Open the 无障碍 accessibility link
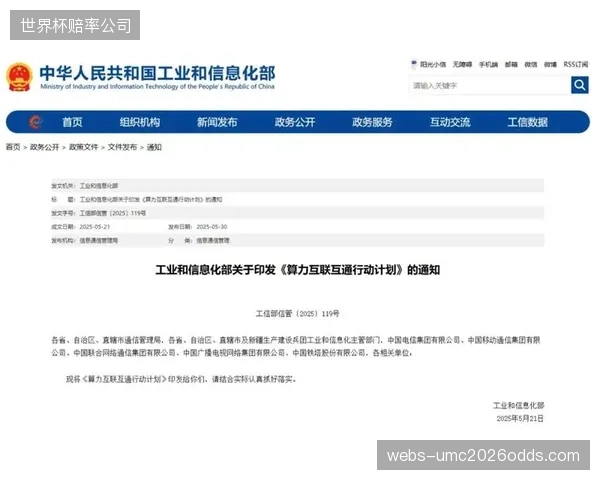Screen dimensions: 600x480 (x=462, y=64)
